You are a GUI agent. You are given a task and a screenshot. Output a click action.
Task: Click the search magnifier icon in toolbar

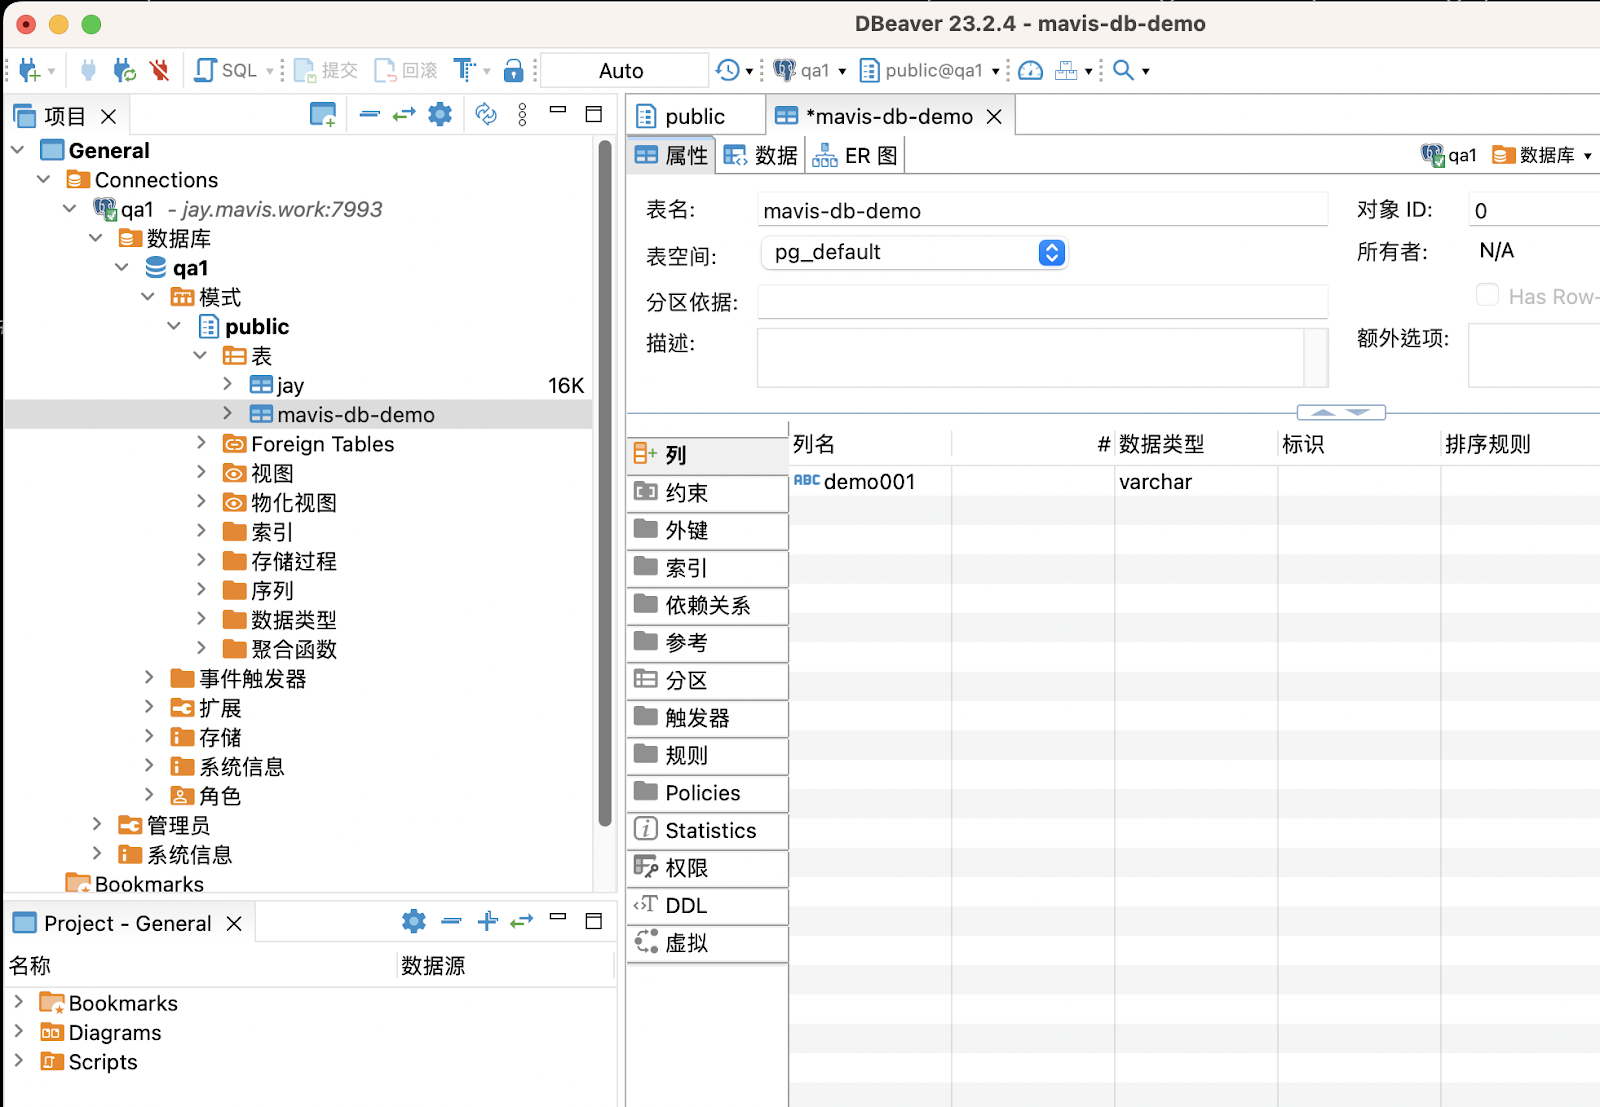coord(1123,70)
